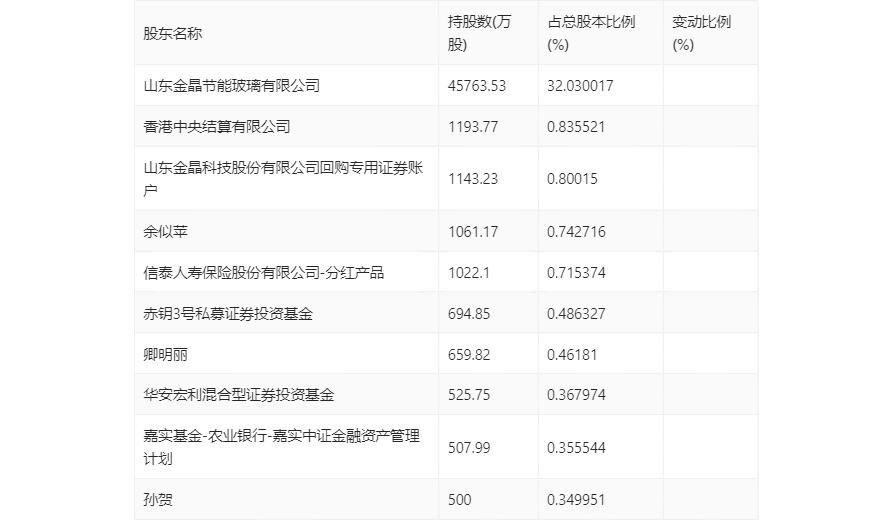Click the percentage 0.367974

tap(576, 395)
